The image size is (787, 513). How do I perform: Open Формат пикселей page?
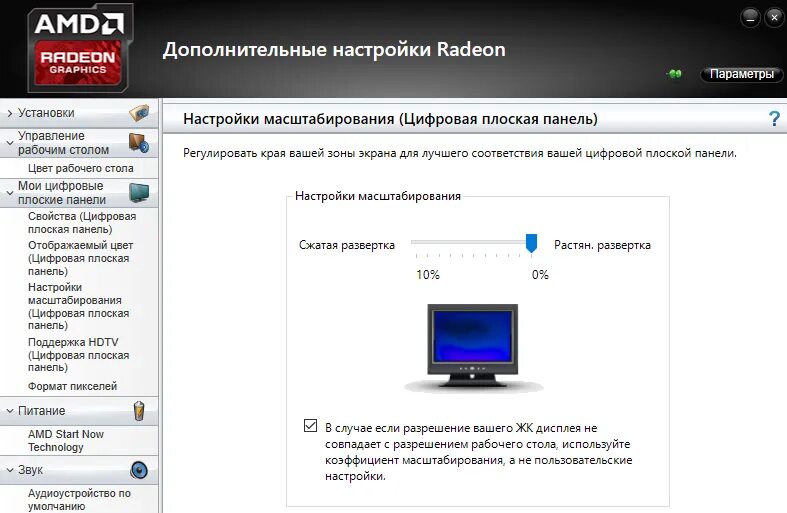pos(72,386)
